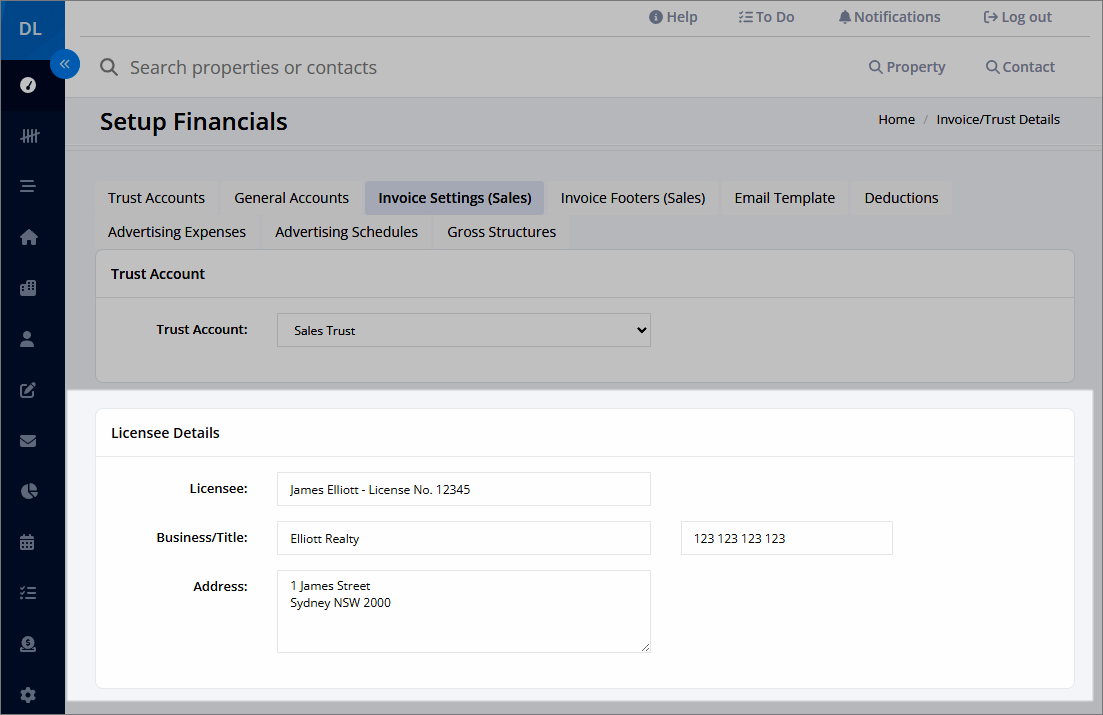Open the pencil edit icon in sidebar

tap(28, 390)
